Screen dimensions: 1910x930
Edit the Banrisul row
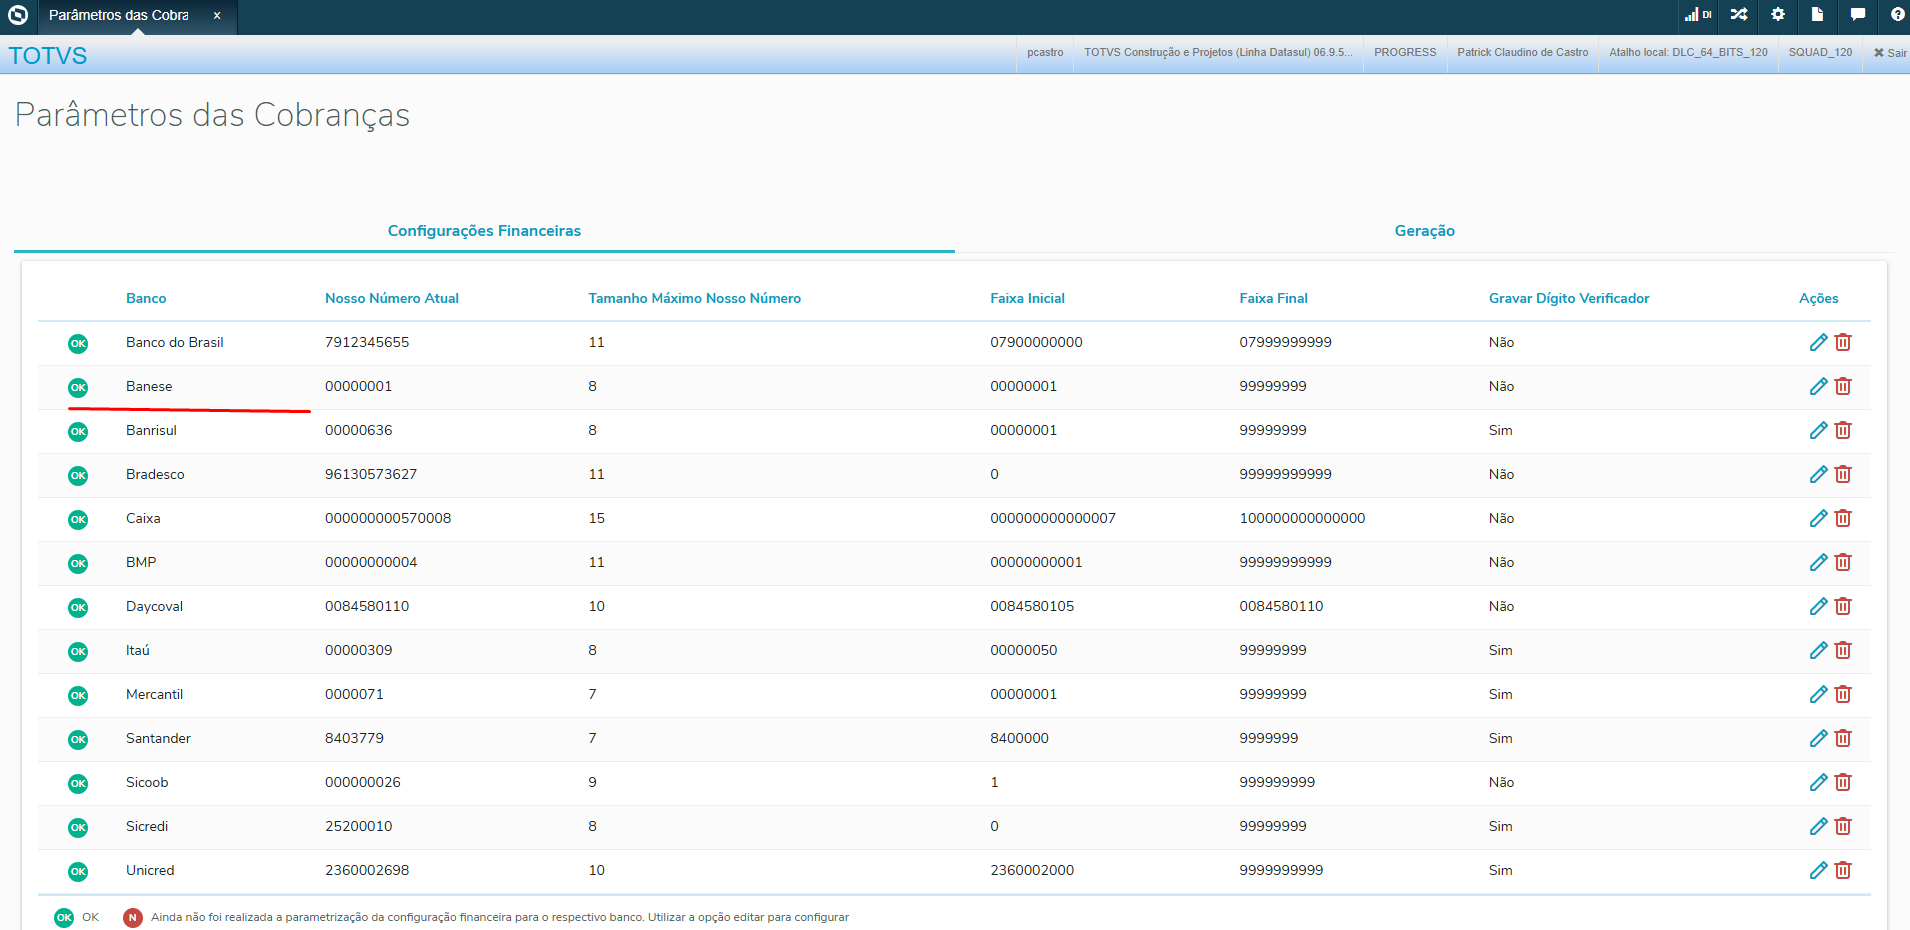1818,430
